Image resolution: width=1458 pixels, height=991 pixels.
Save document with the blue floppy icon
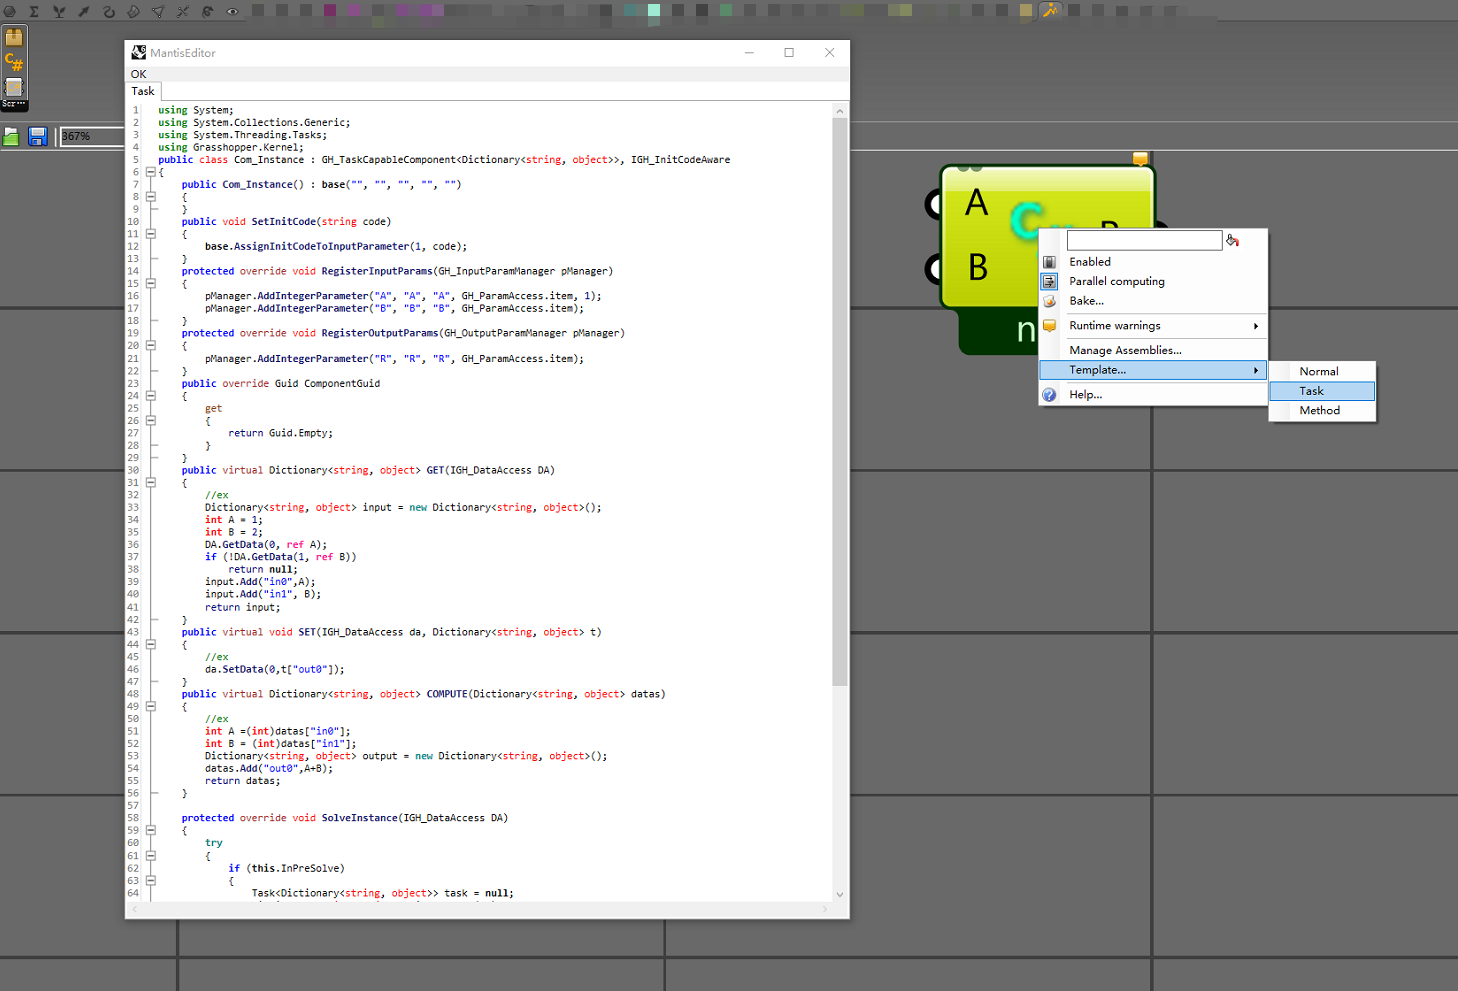[x=38, y=137]
